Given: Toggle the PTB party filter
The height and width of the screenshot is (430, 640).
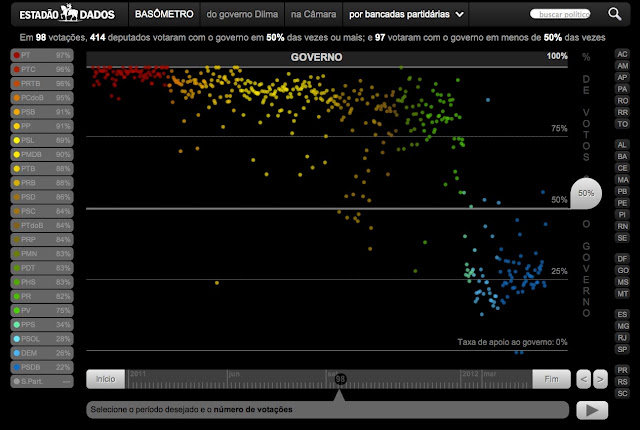Looking at the screenshot, I should [42, 168].
